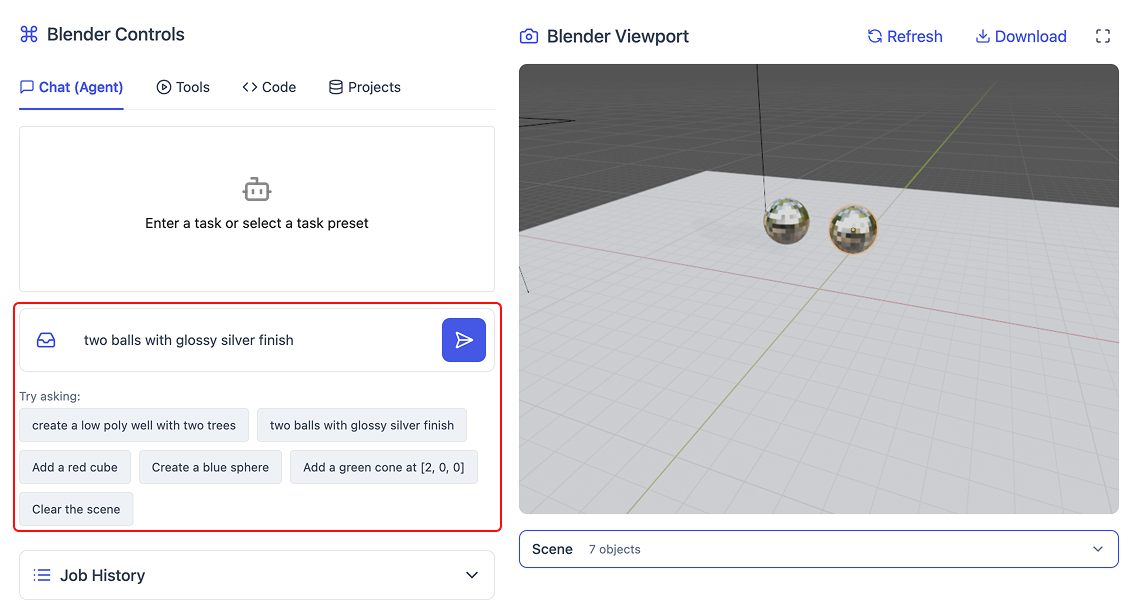Click the selected right sphere in the viewport
The image size is (1136, 614).
[853, 229]
